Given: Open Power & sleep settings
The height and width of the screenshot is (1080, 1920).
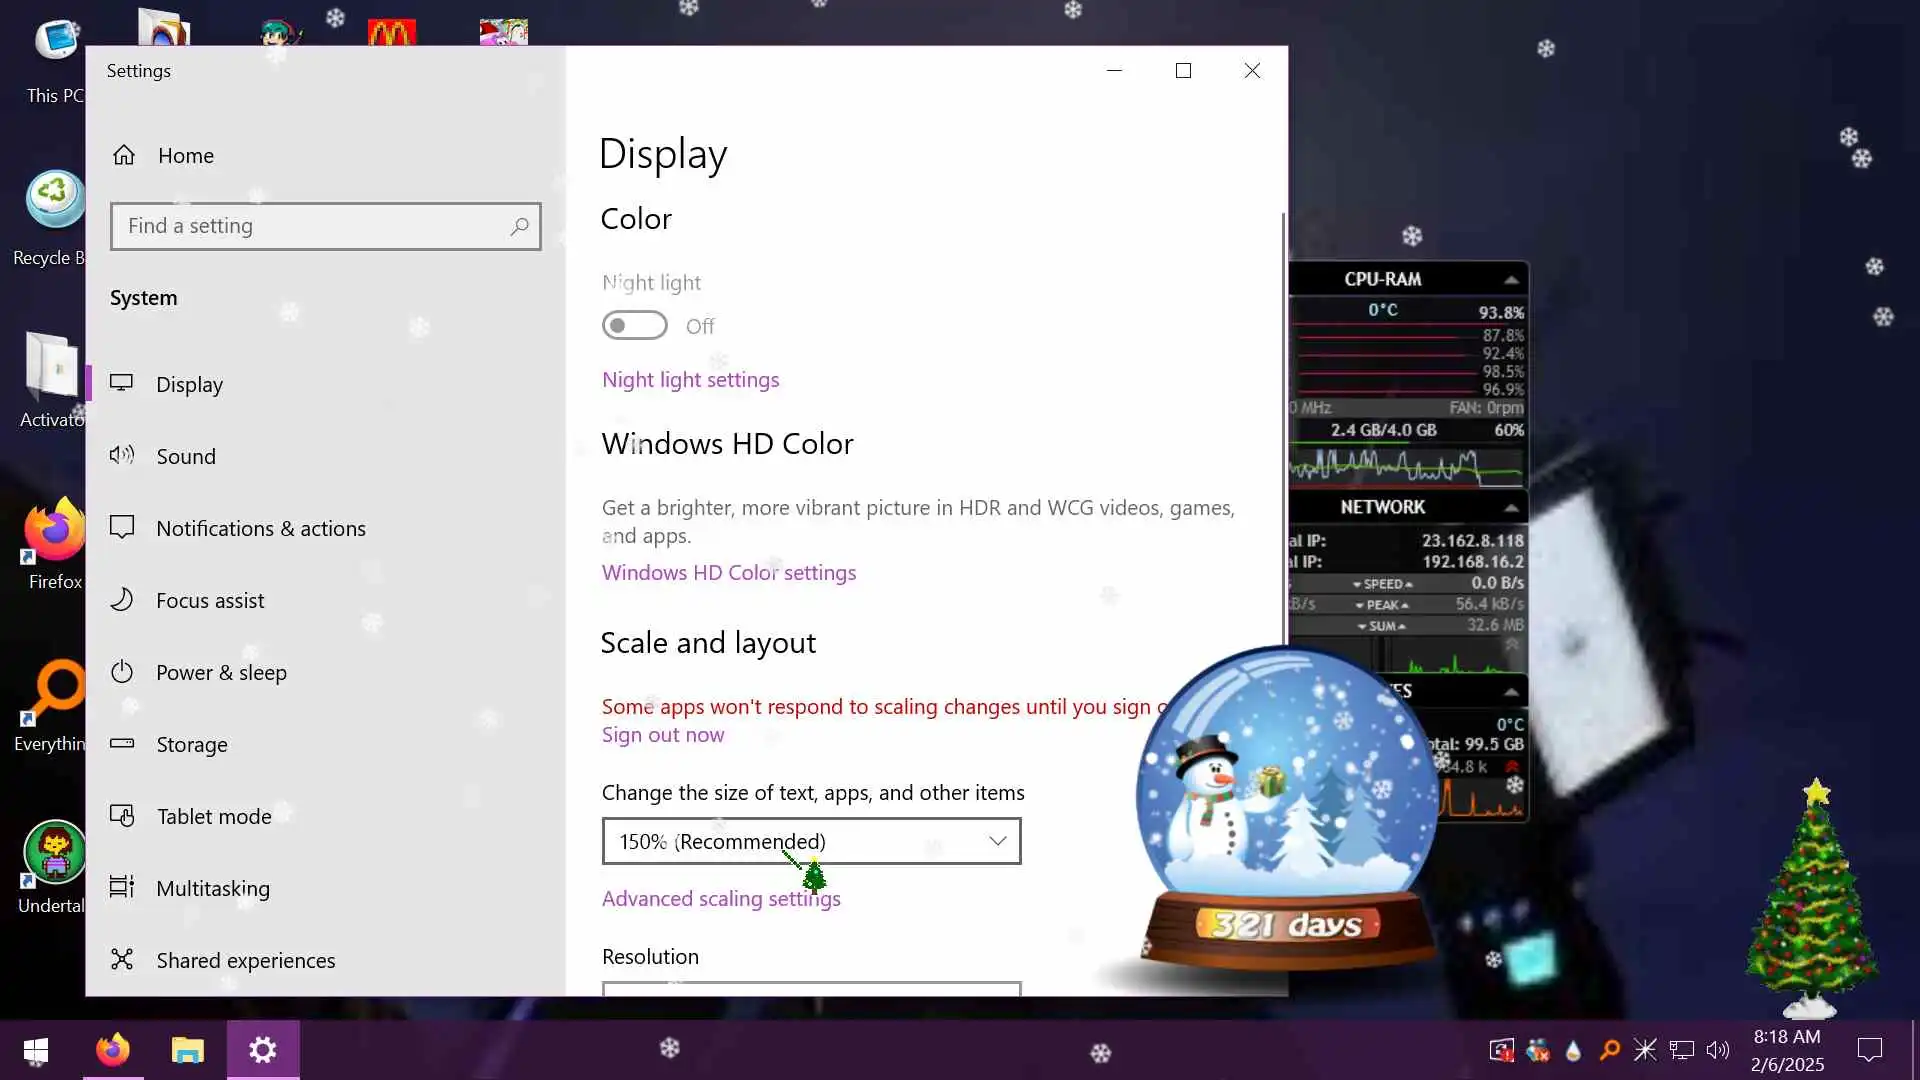Looking at the screenshot, I should pyautogui.click(x=220, y=672).
